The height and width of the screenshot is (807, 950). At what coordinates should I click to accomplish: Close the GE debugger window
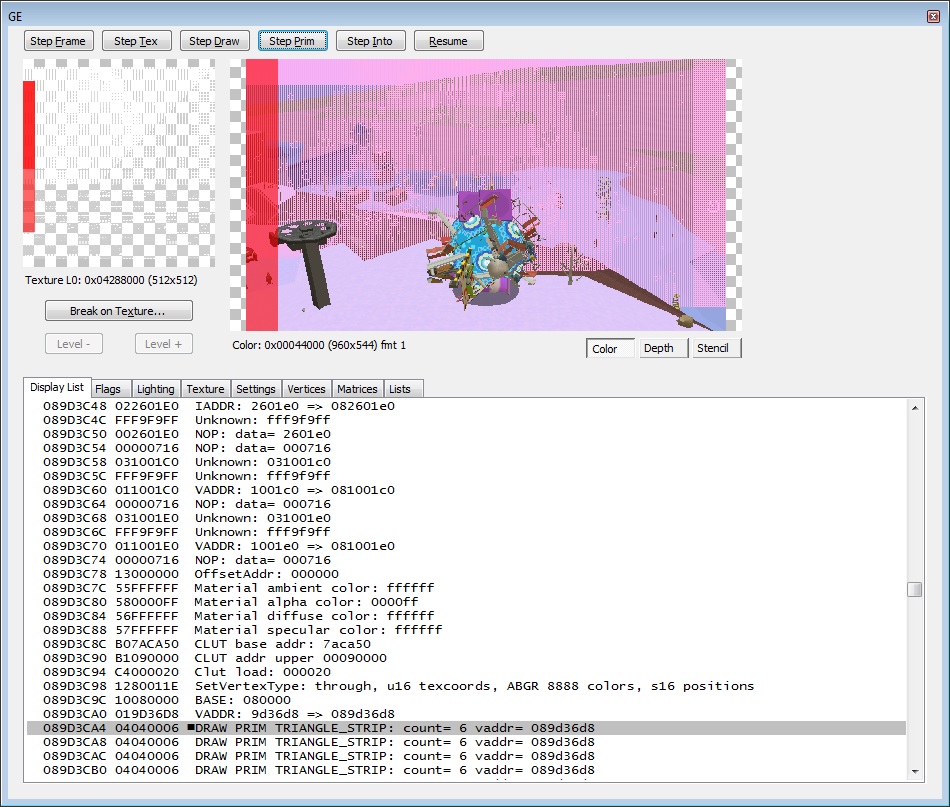pos(933,15)
